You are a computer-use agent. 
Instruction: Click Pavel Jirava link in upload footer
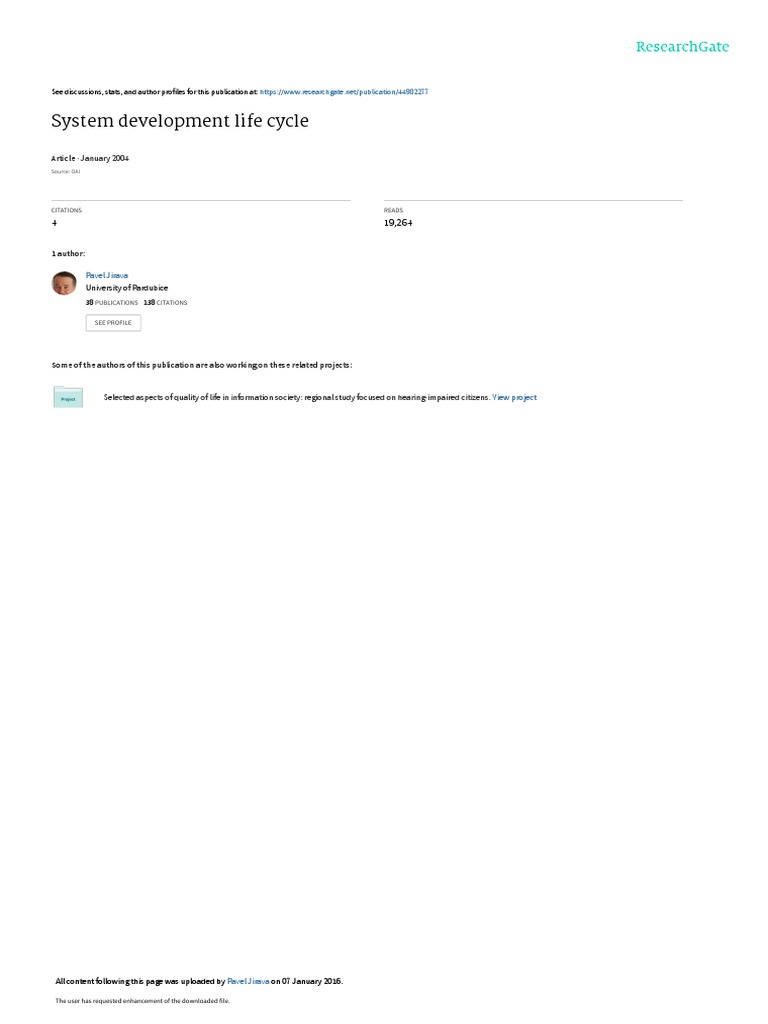tap(248, 981)
